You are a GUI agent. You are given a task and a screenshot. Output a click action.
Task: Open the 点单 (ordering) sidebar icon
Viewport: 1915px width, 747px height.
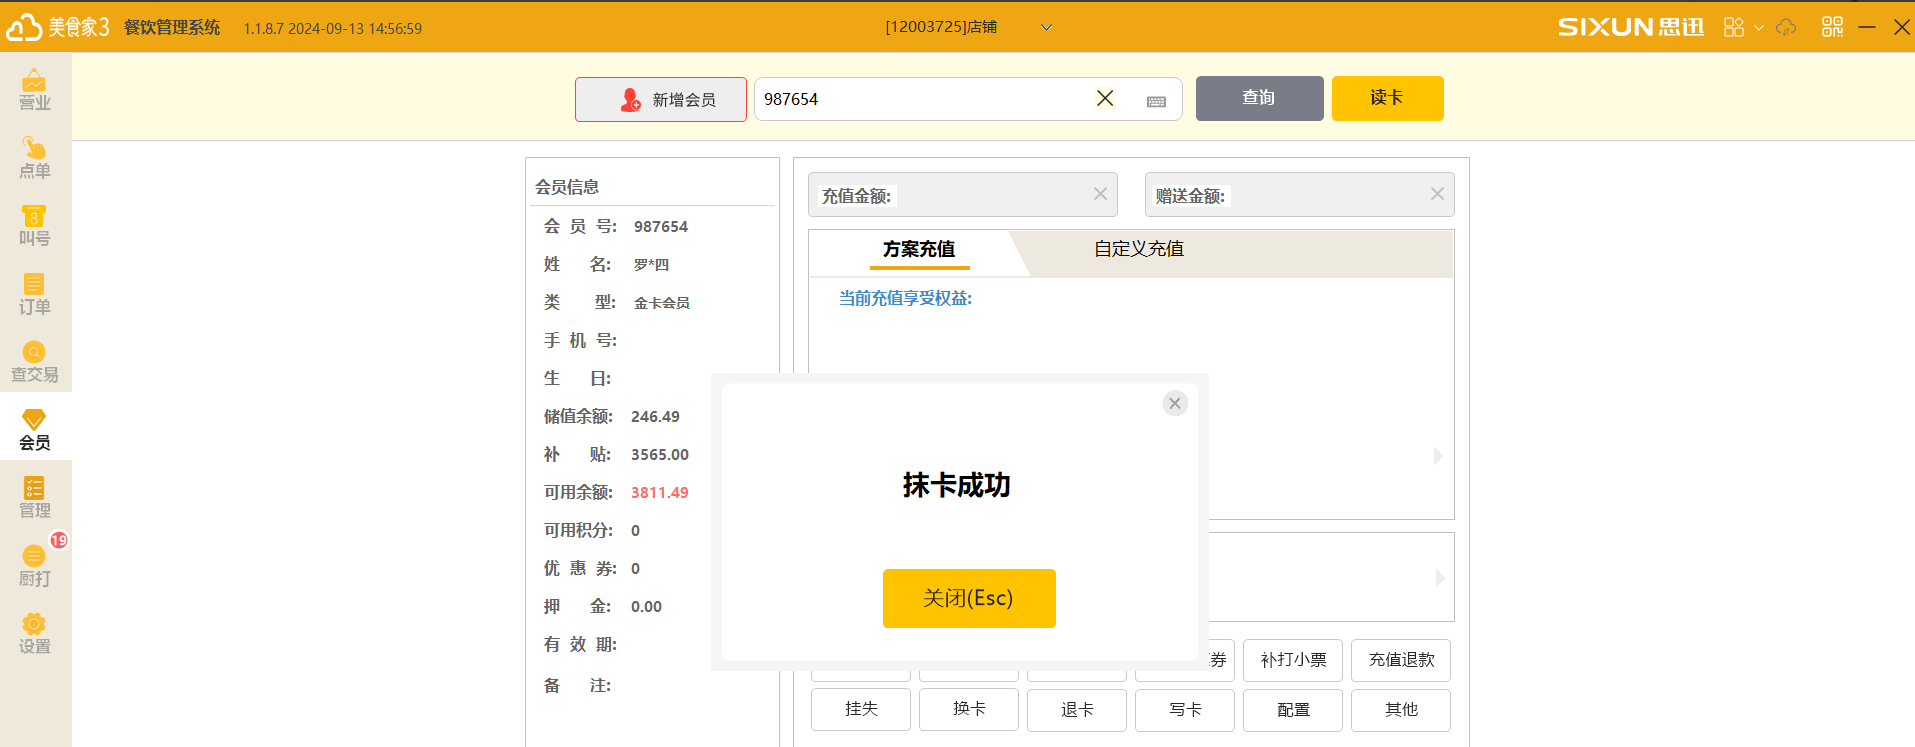[35, 158]
